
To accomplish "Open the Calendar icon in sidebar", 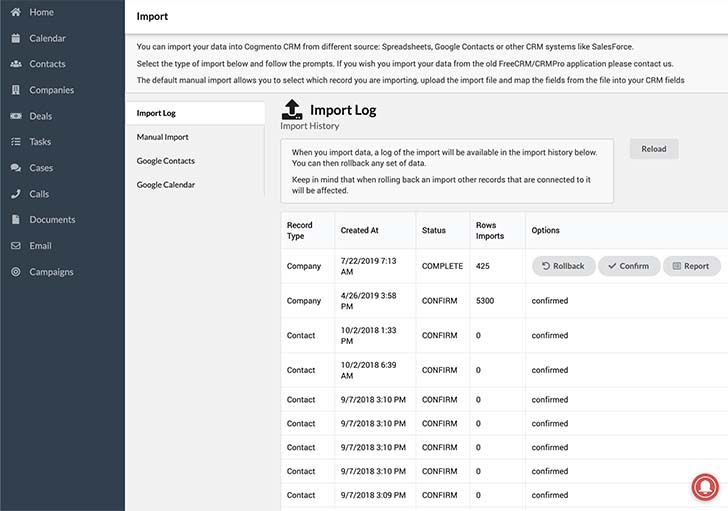I will [16, 38].
